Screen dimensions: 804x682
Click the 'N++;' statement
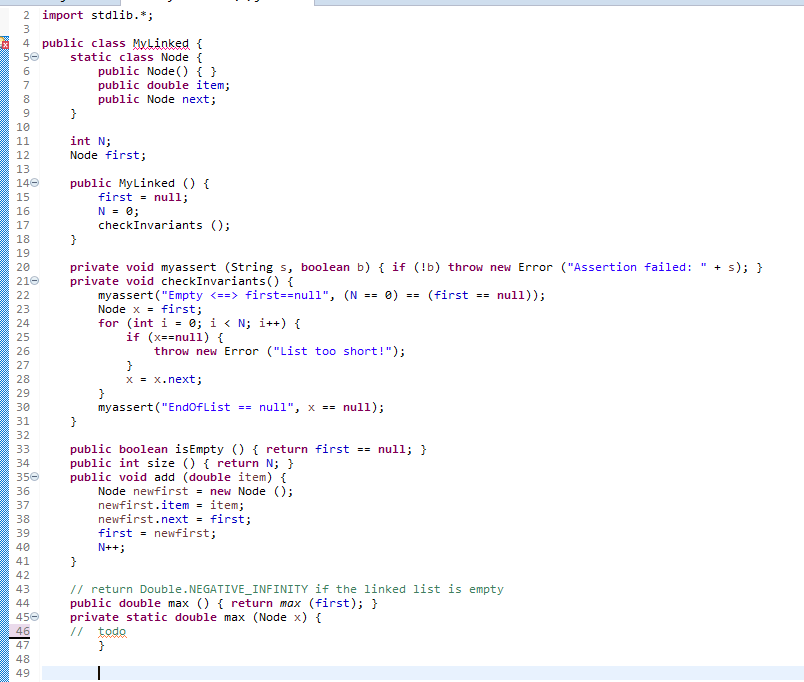[111, 547]
